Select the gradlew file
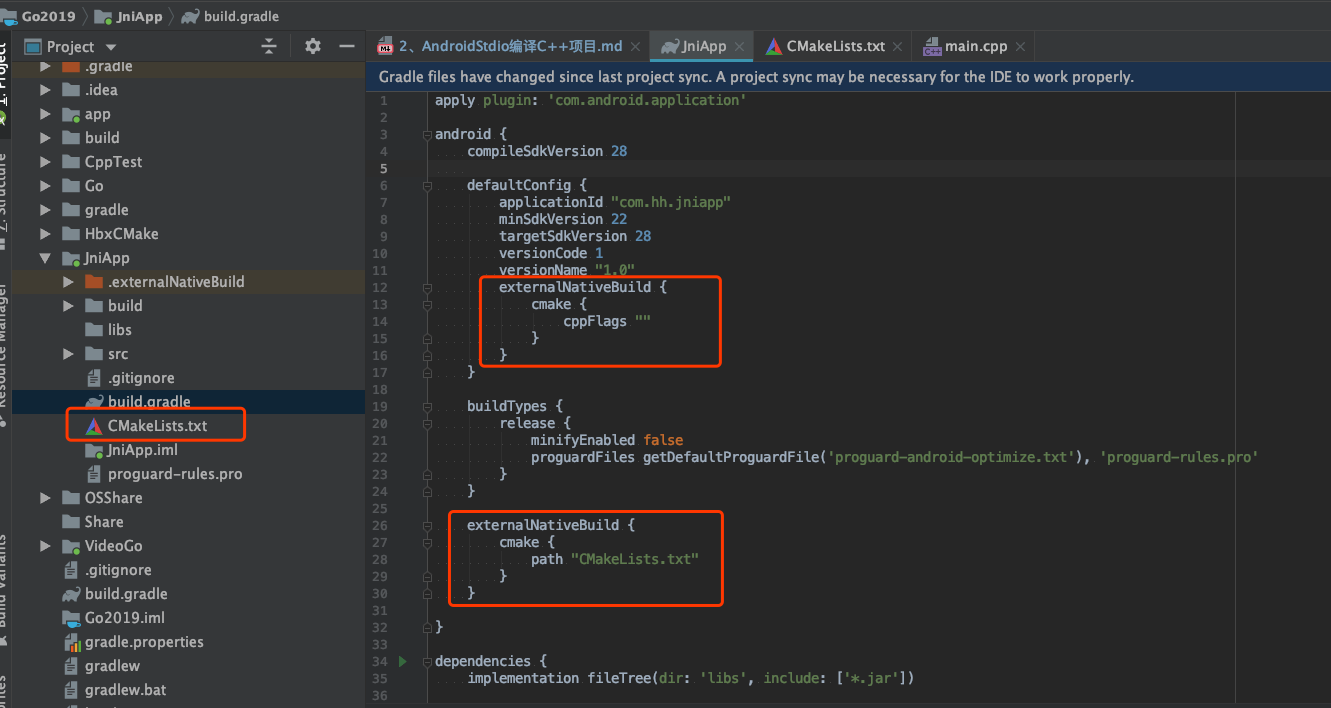The image size is (1331, 708). (x=112, y=666)
